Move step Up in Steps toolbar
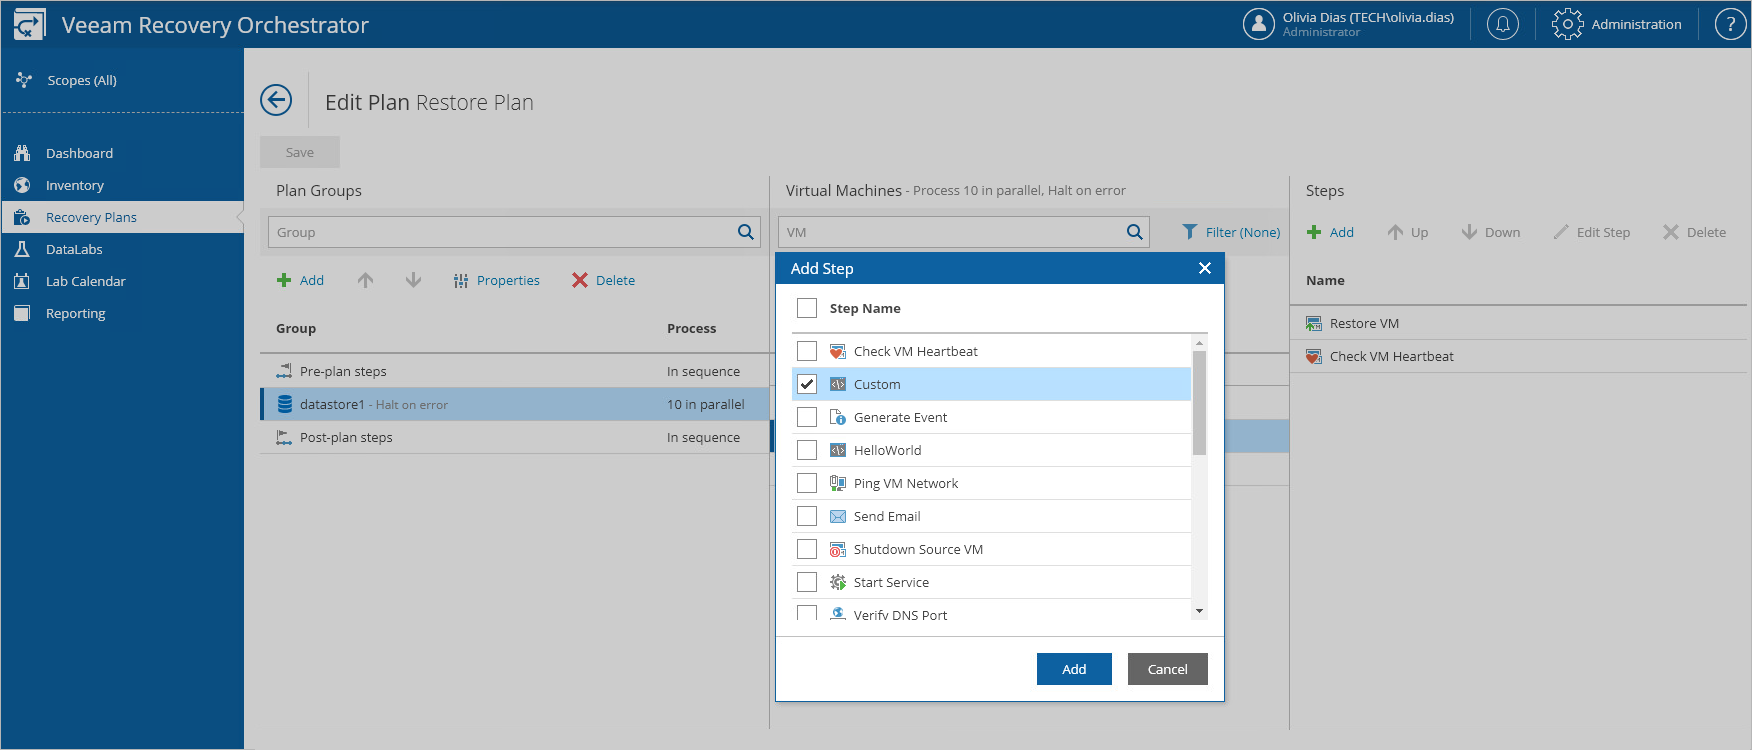Viewport: 1752px width, 750px height. (1407, 232)
